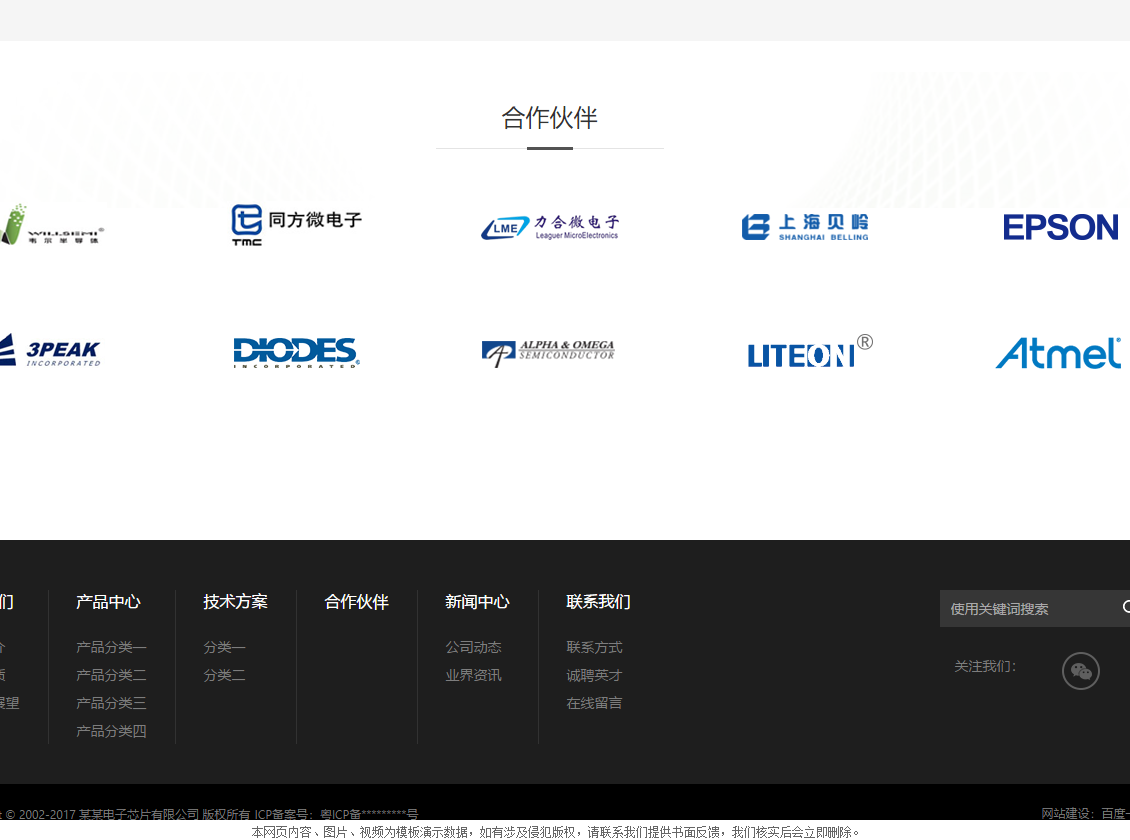Open the 诚聘英才 careers link
Image resolution: width=1130 pixels, height=840 pixels.
click(594, 675)
